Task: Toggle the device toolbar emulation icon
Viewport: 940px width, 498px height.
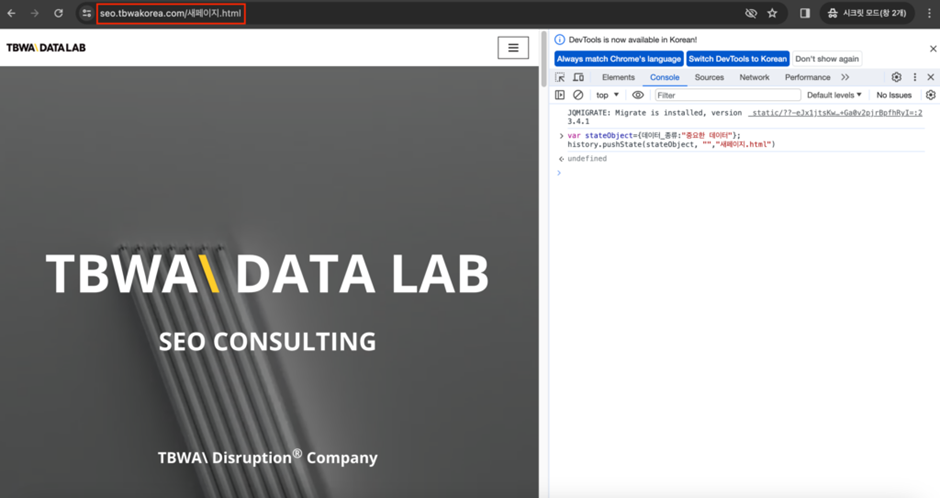Action: point(578,77)
